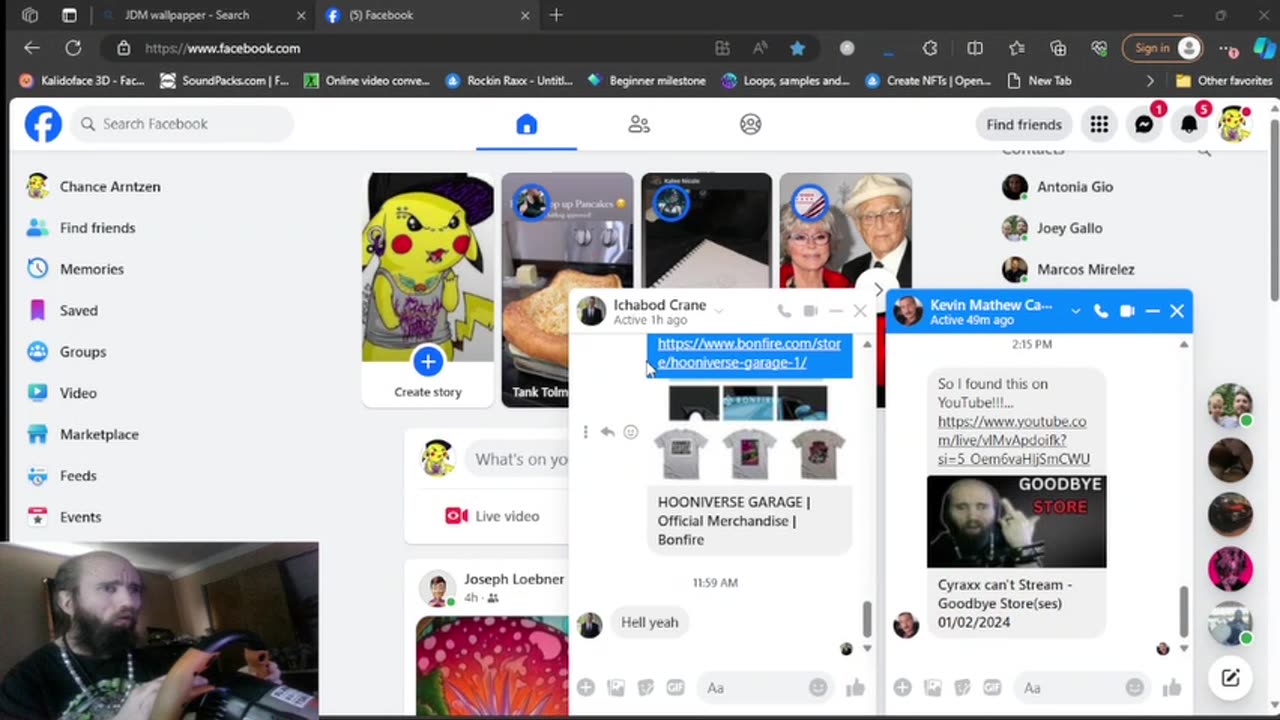Click the Search Facebook field
Image resolution: width=1280 pixels, height=720 pixels.
tap(183, 124)
